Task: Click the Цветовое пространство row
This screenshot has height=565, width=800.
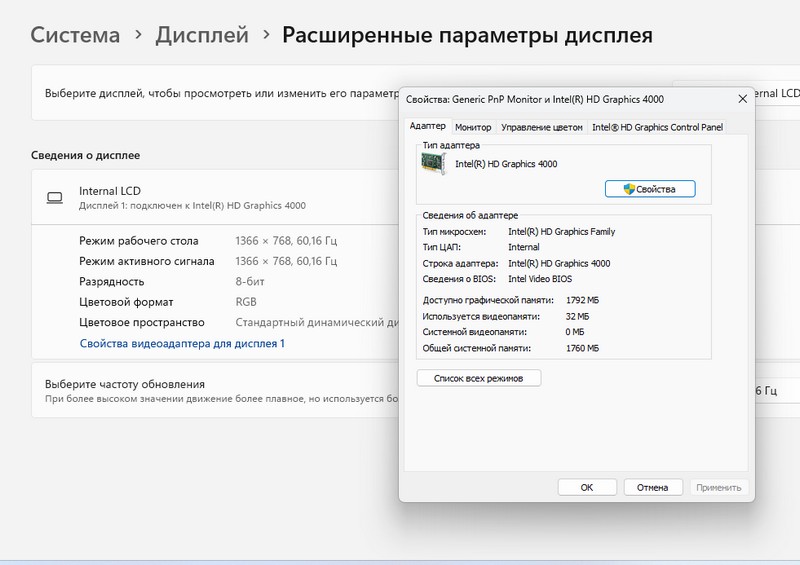Action: pyautogui.click(x=141, y=322)
